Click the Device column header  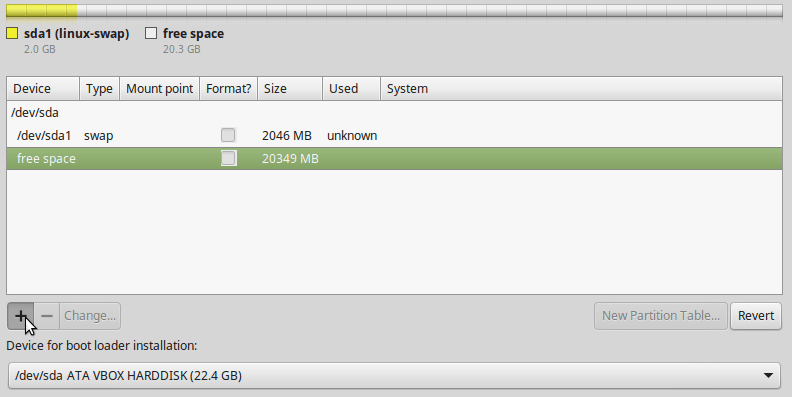click(x=43, y=89)
